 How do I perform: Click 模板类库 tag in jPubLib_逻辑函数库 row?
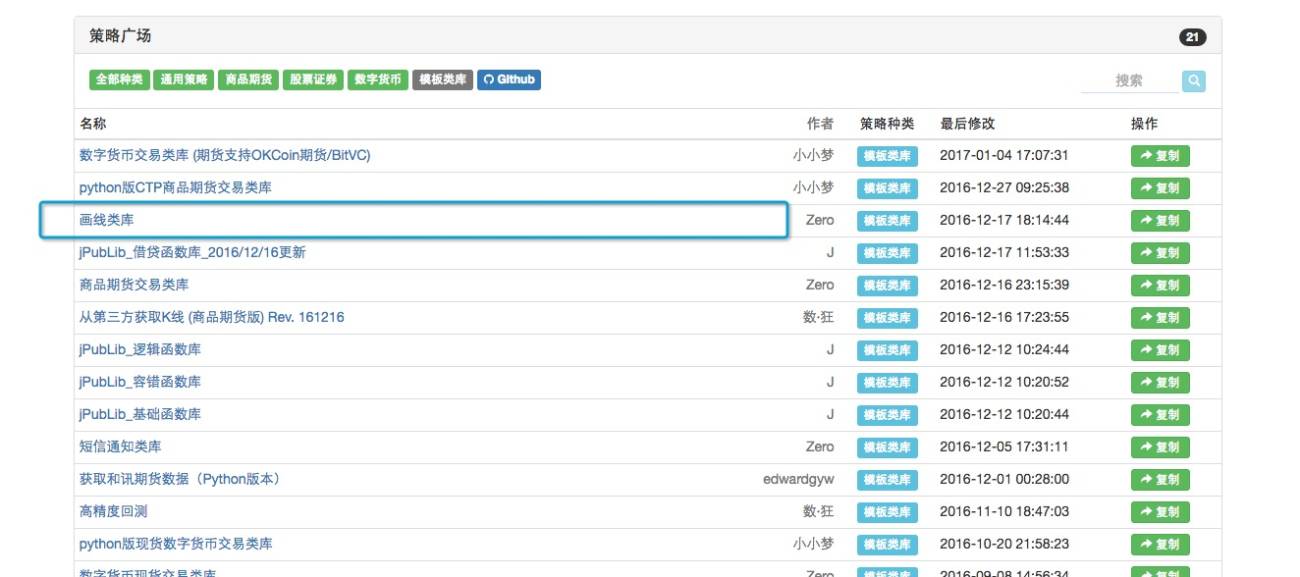[887, 351]
